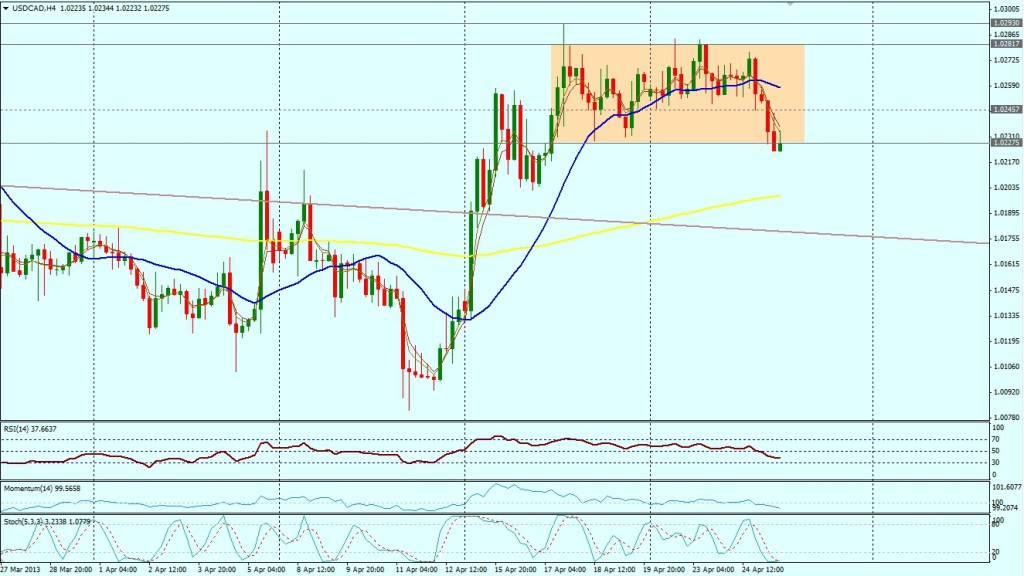
Task: Click the chart shift triangle marker at top
Action: click(791, 4)
